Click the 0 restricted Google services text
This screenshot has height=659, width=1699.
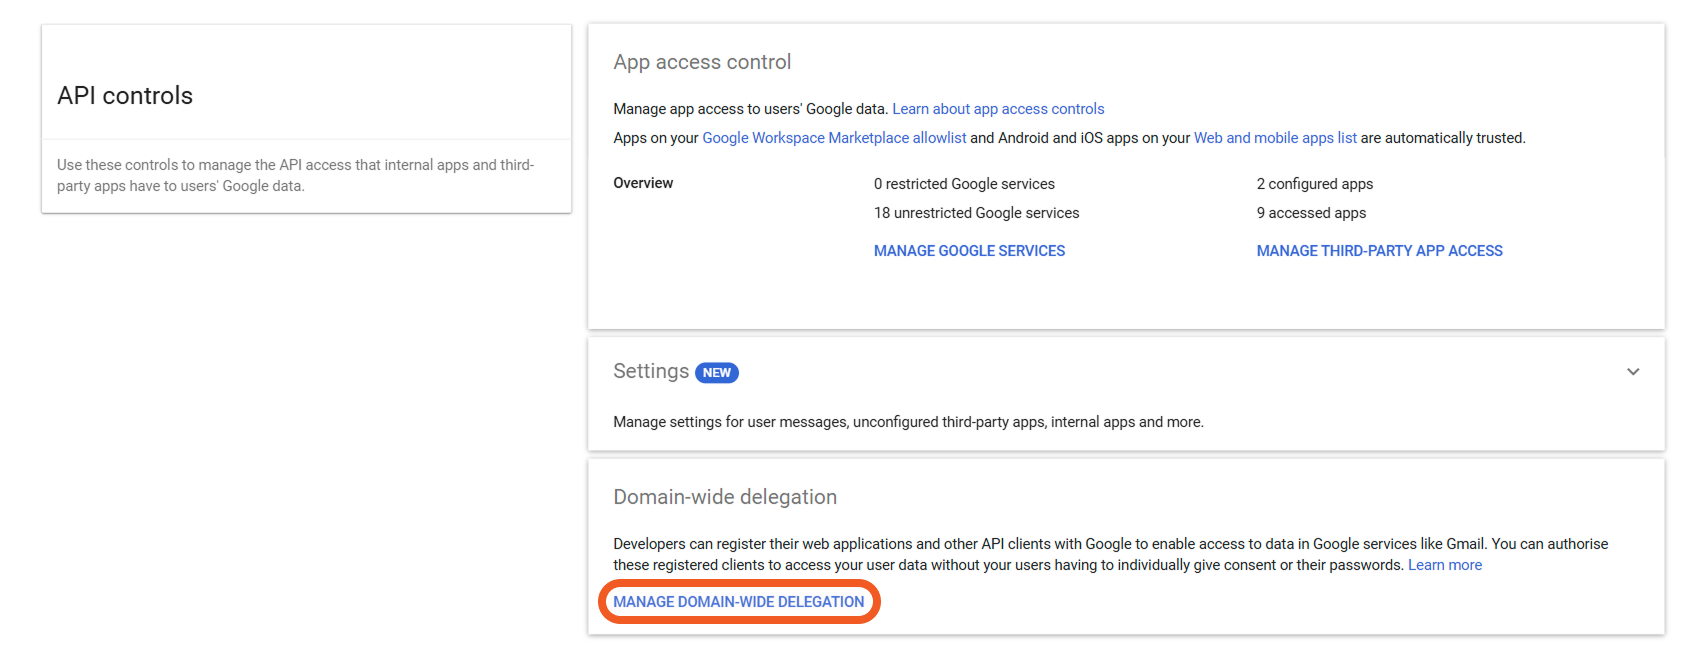964,184
